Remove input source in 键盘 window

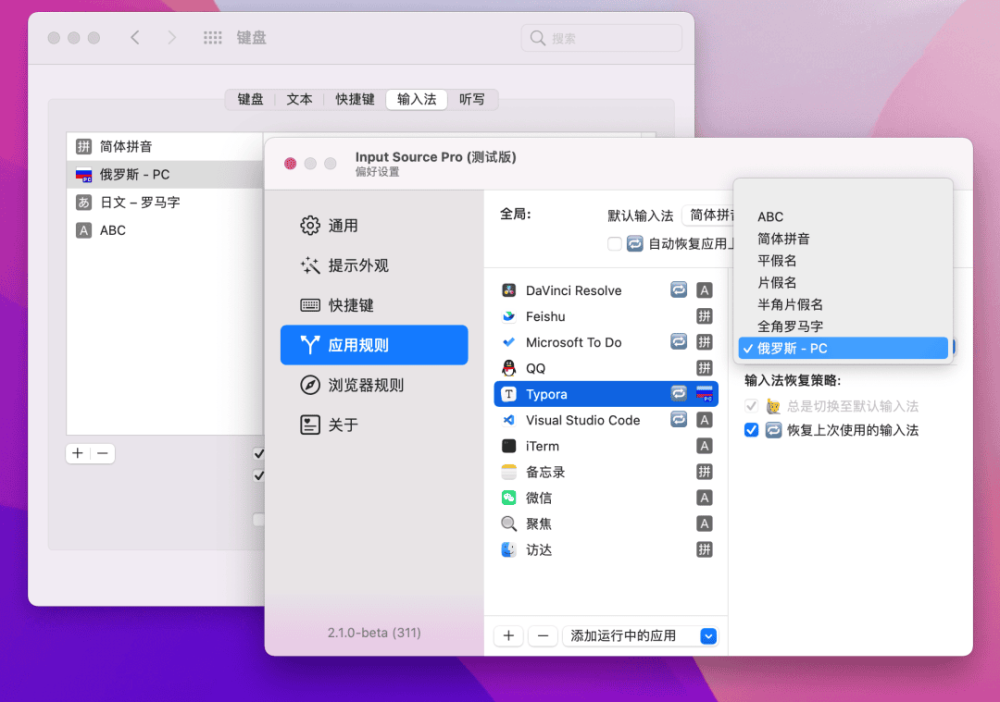click(103, 453)
